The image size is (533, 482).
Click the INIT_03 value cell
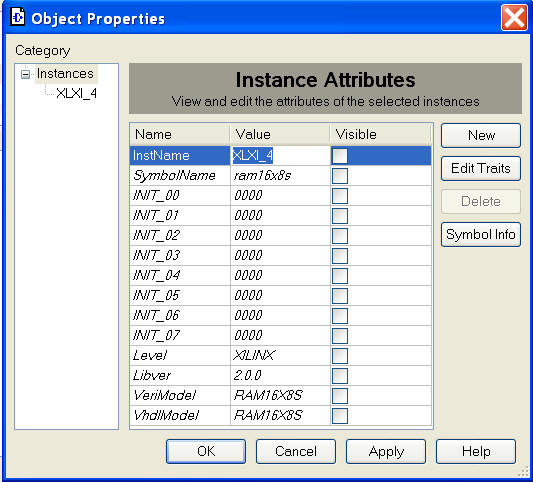tap(280, 256)
